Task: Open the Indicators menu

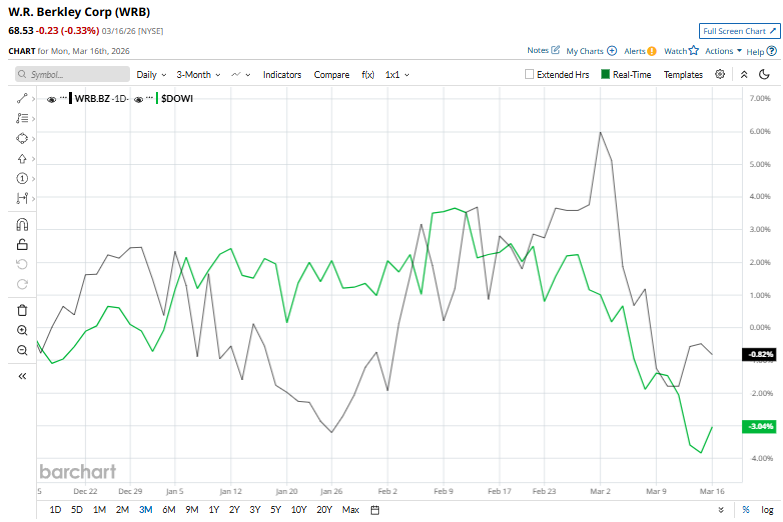Action: click(x=282, y=74)
